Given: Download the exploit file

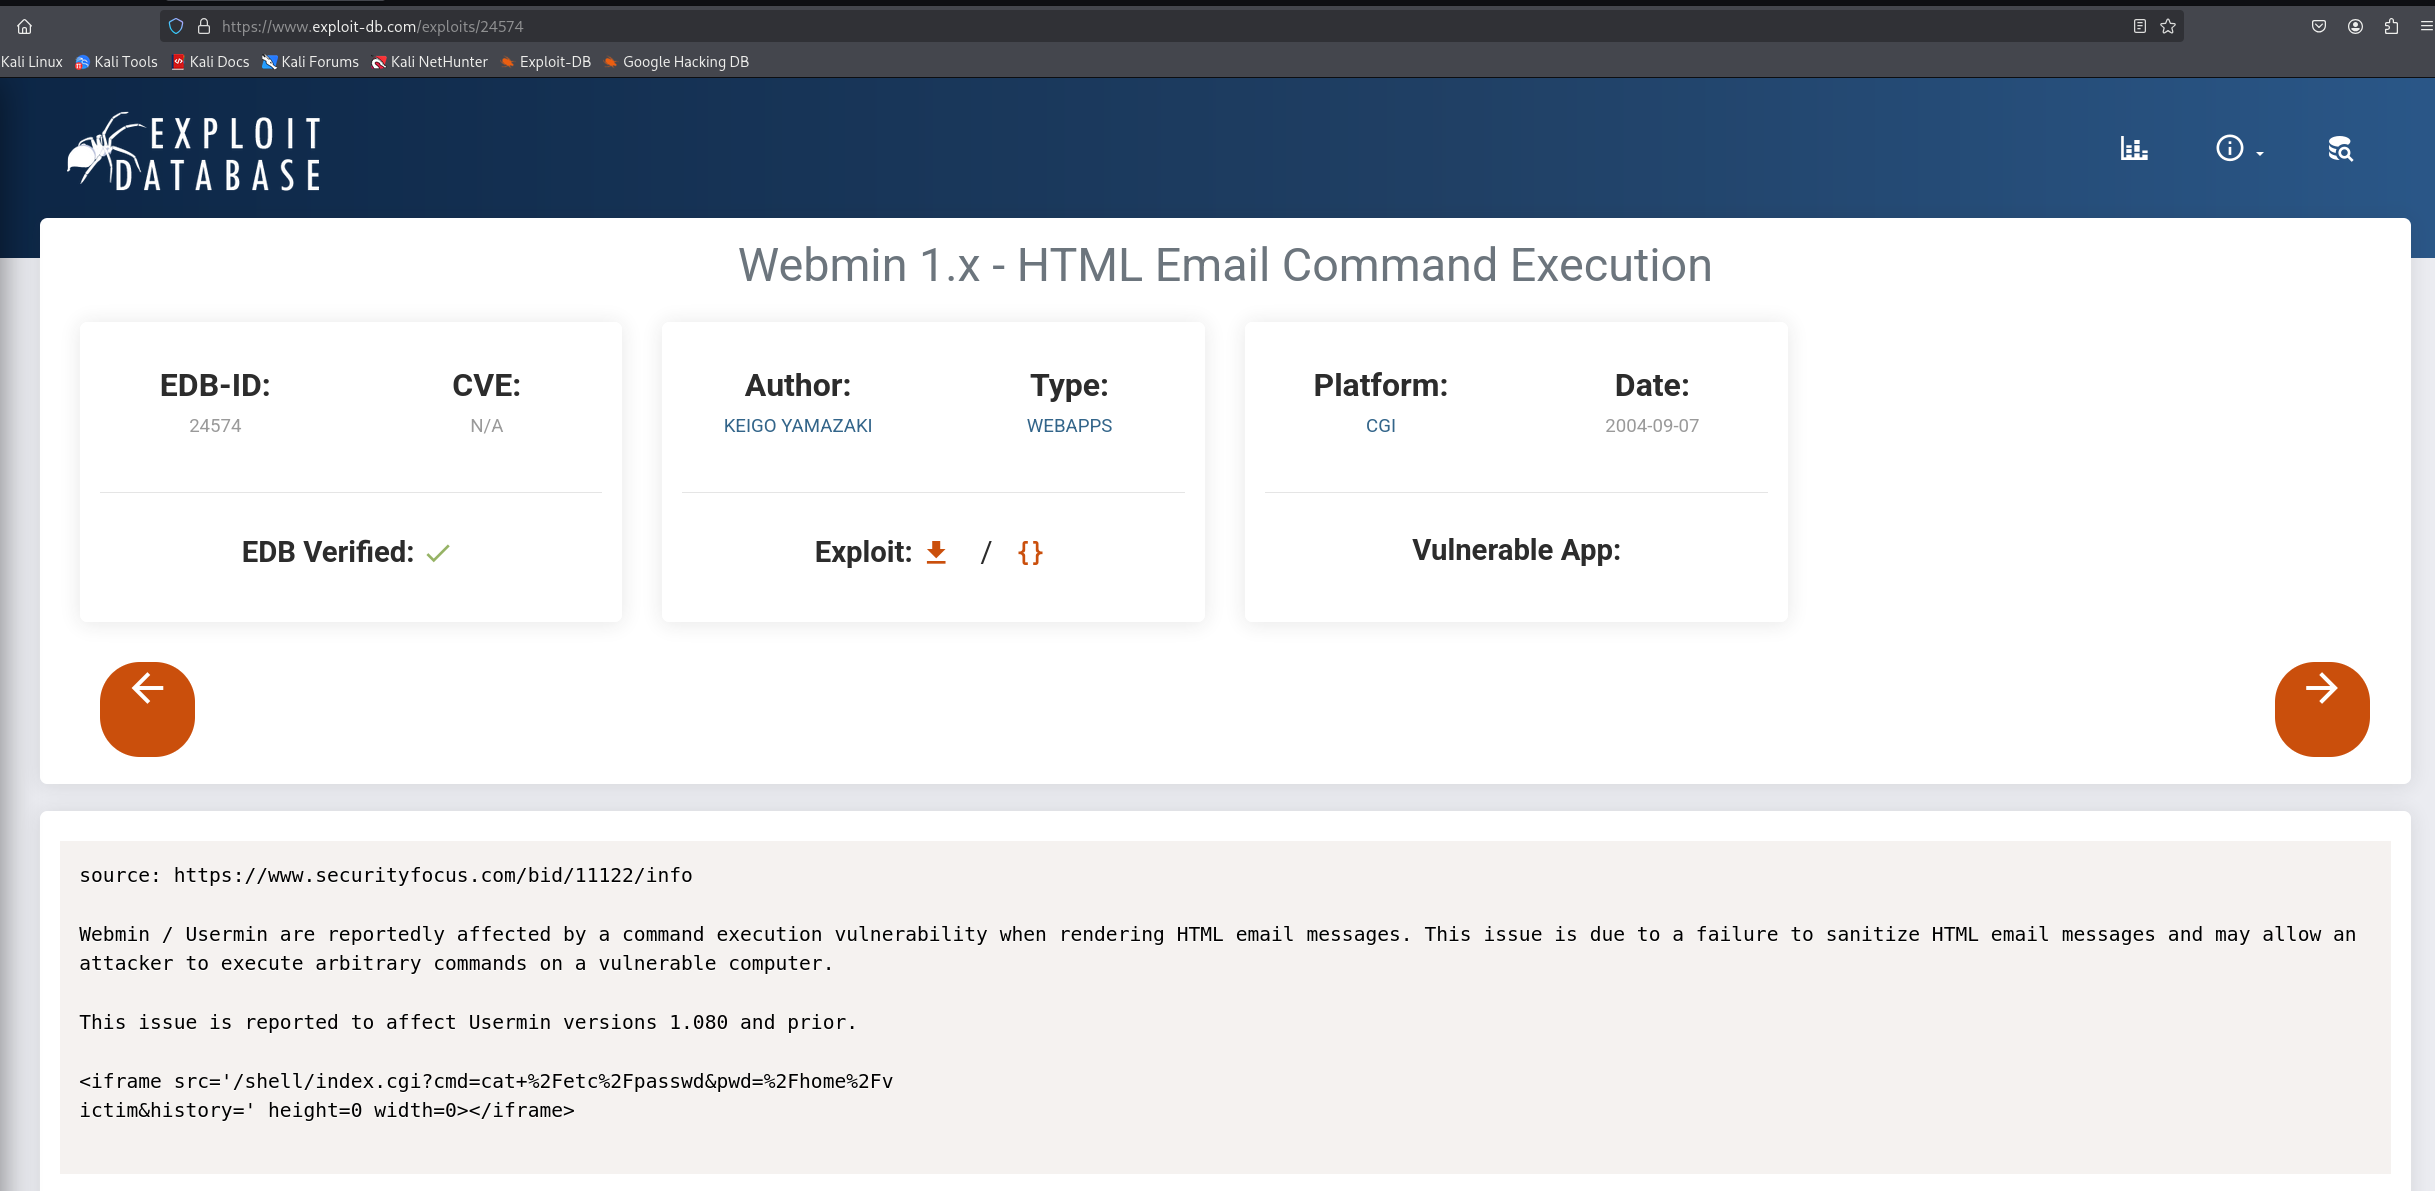Looking at the screenshot, I should (x=936, y=552).
